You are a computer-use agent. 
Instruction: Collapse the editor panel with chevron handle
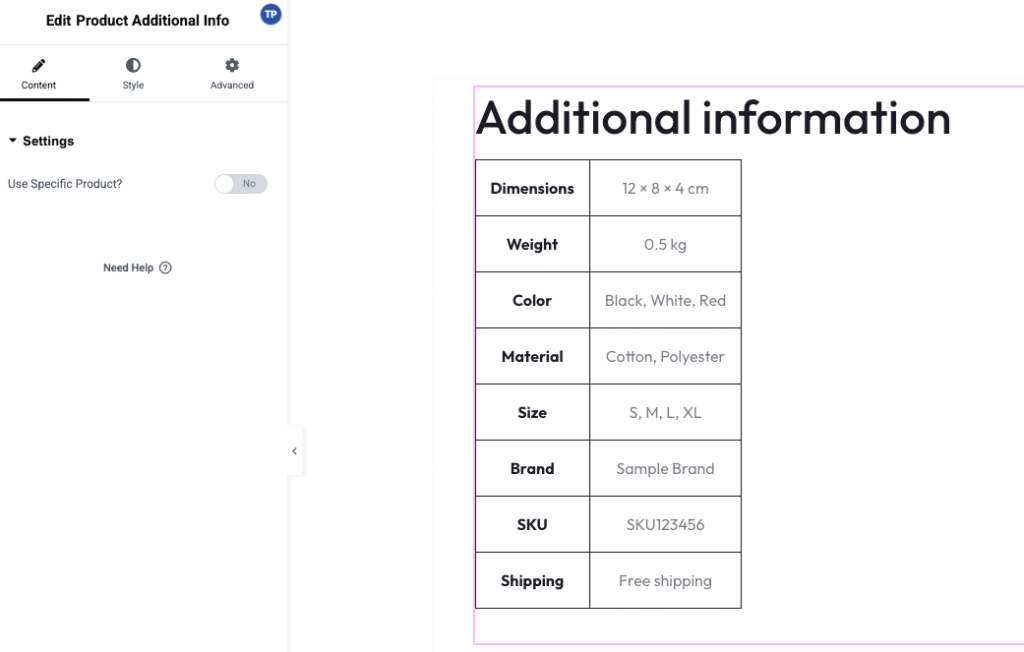click(295, 451)
